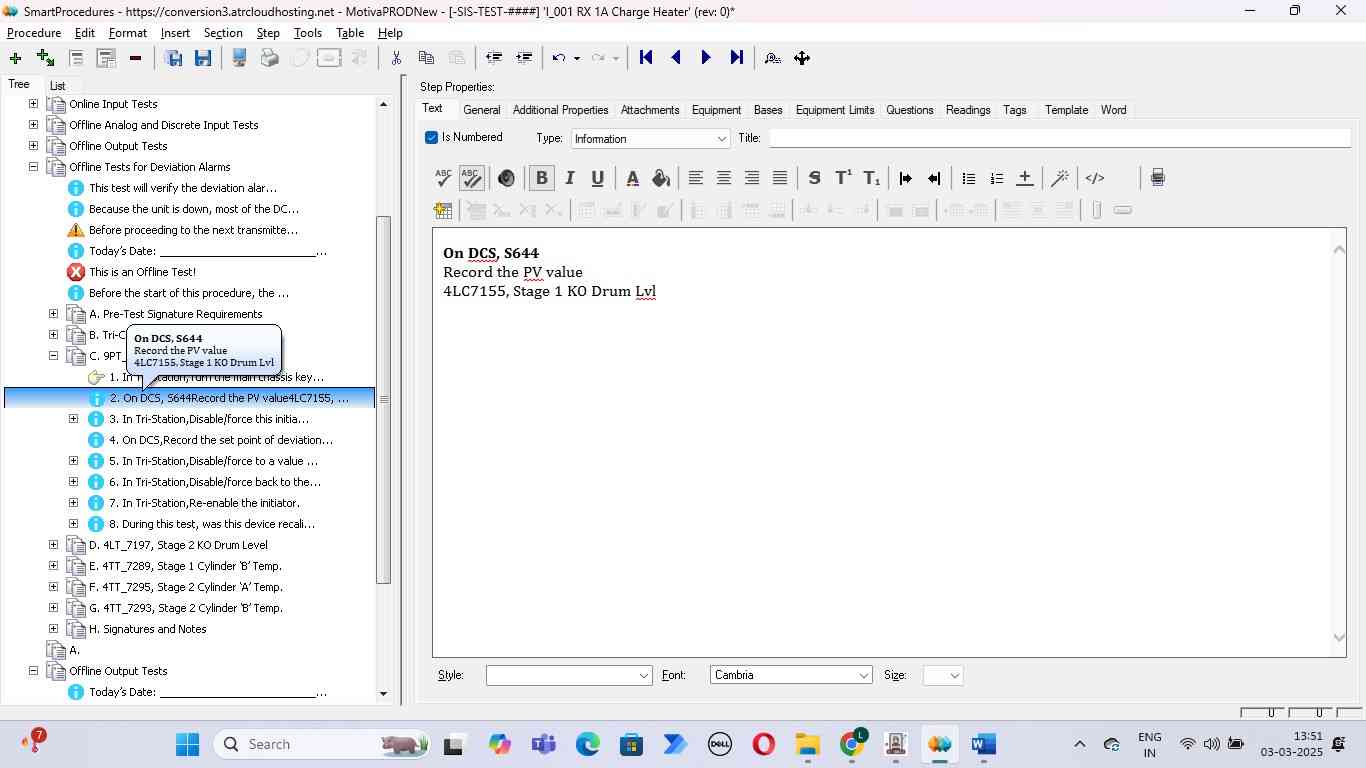Click the print icon in main toolbar
The height and width of the screenshot is (768, 1366).
(269, 58)
